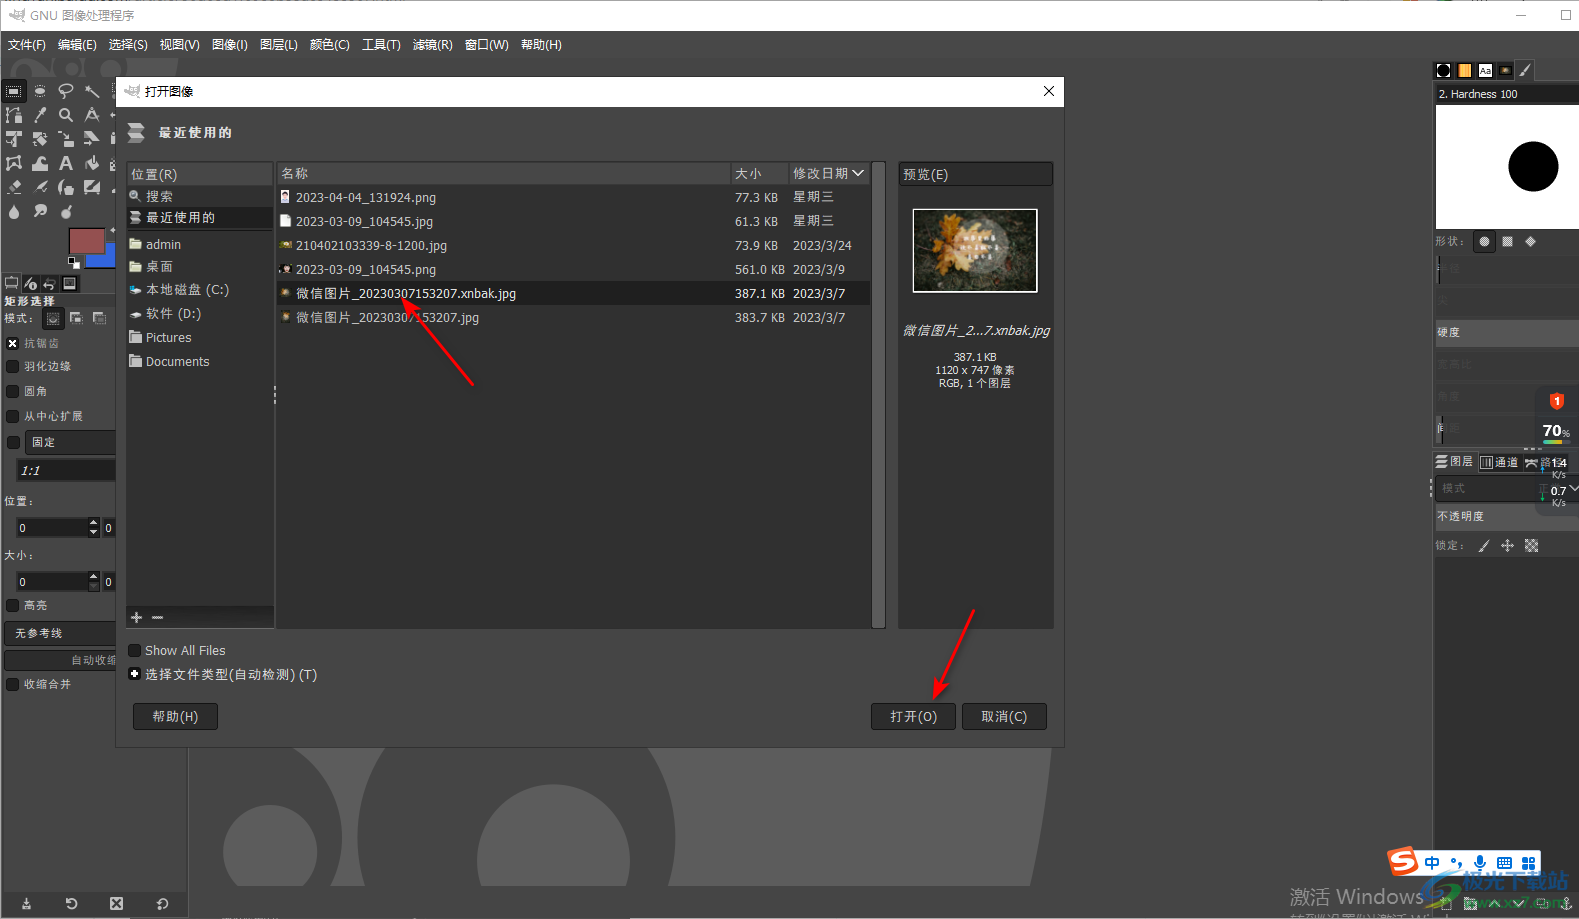Screen dimensions: 1579x919
Task: Select the Rectangle Select tool
Action: tap(13, 91)
